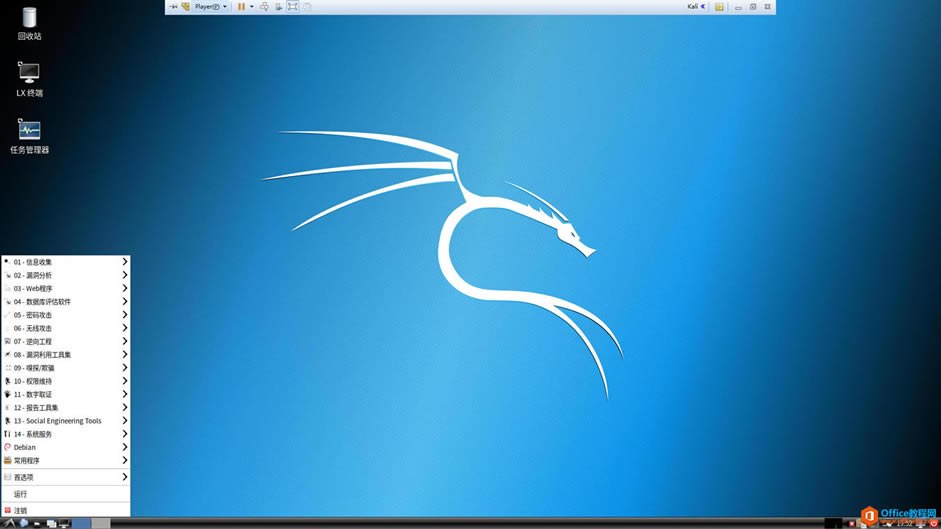Pause the VM using the pause icon
Viewport: 941px width, 529px height.
point(241,7)
